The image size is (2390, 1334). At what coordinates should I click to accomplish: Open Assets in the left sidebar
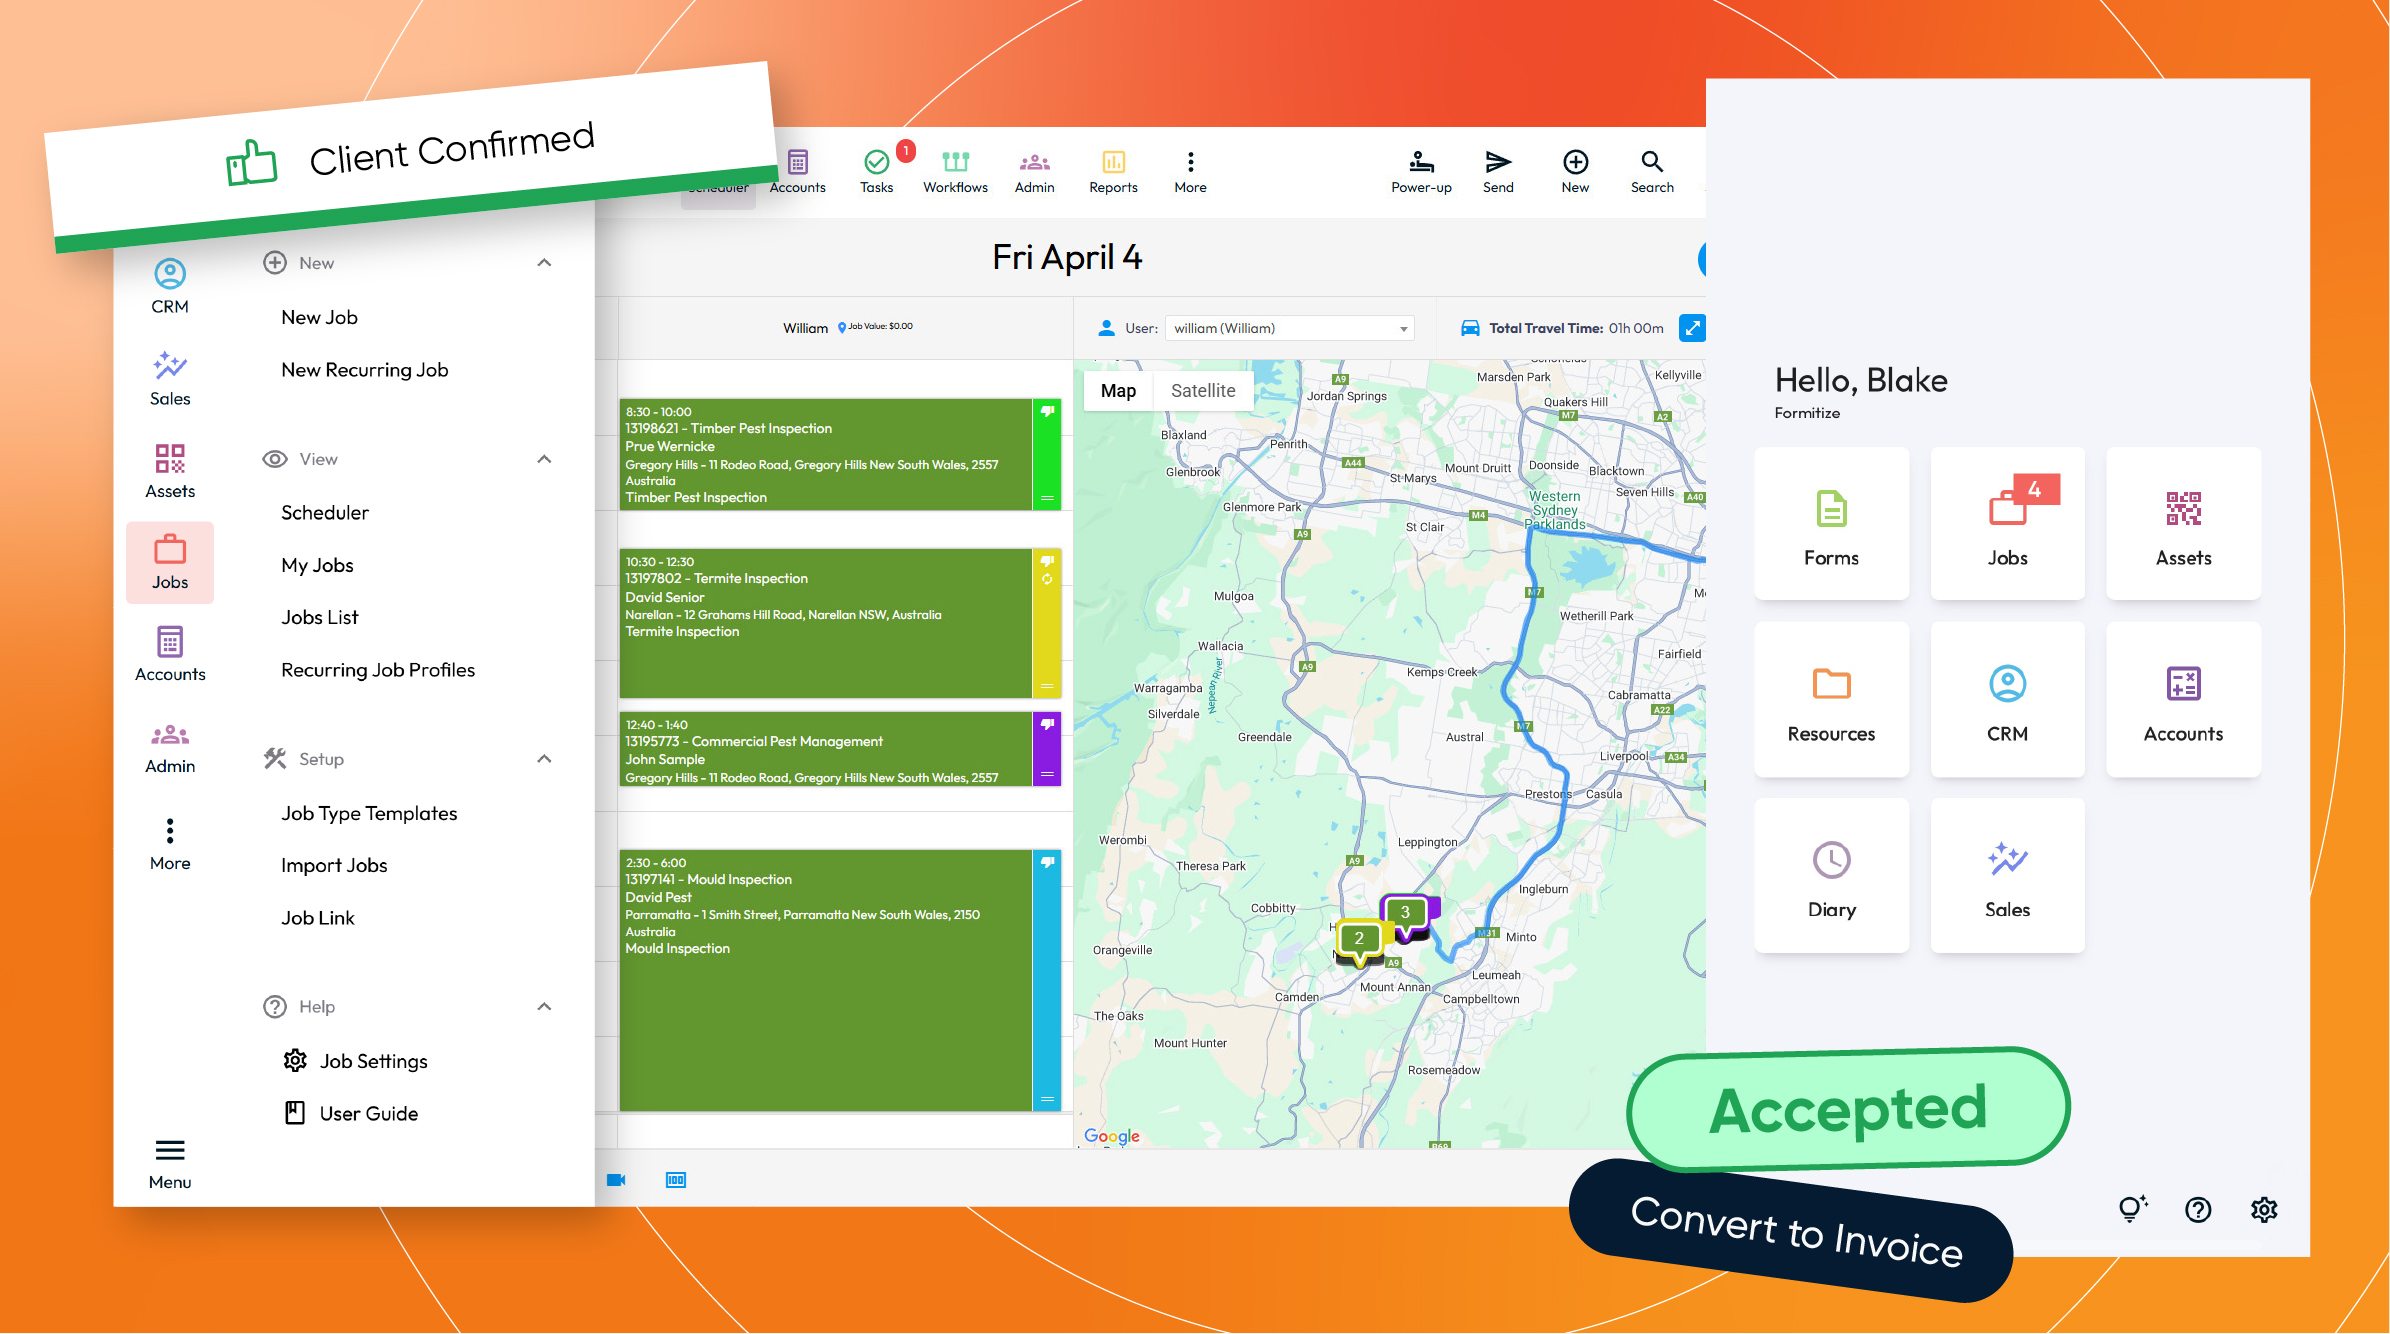tap(170, 471)
